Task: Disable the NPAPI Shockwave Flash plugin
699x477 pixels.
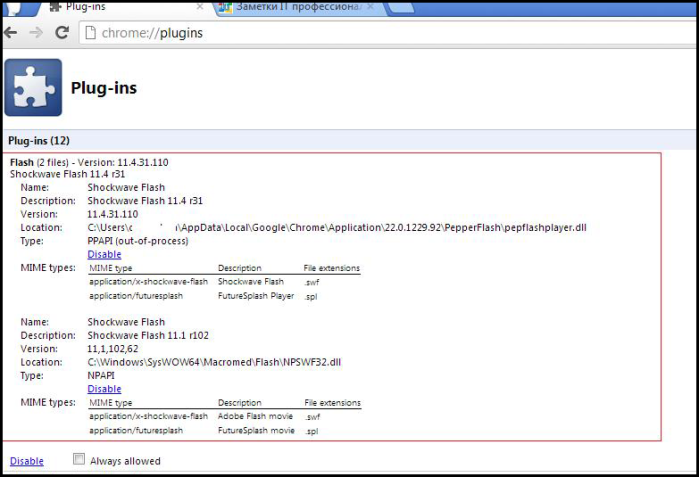Action: tap(104, 389)
